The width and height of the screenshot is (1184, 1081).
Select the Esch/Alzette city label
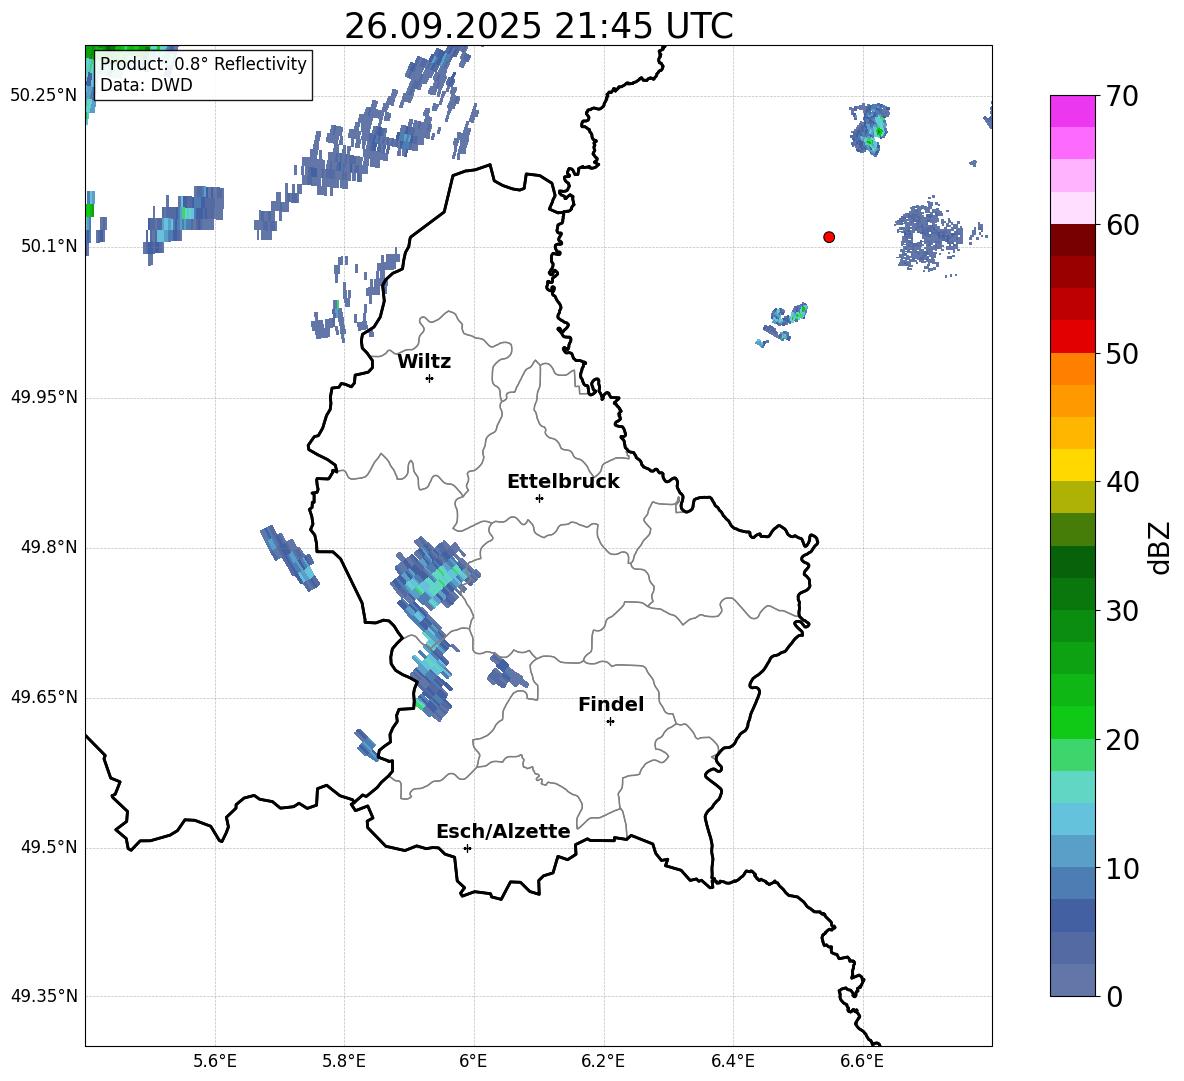point(503,831)
